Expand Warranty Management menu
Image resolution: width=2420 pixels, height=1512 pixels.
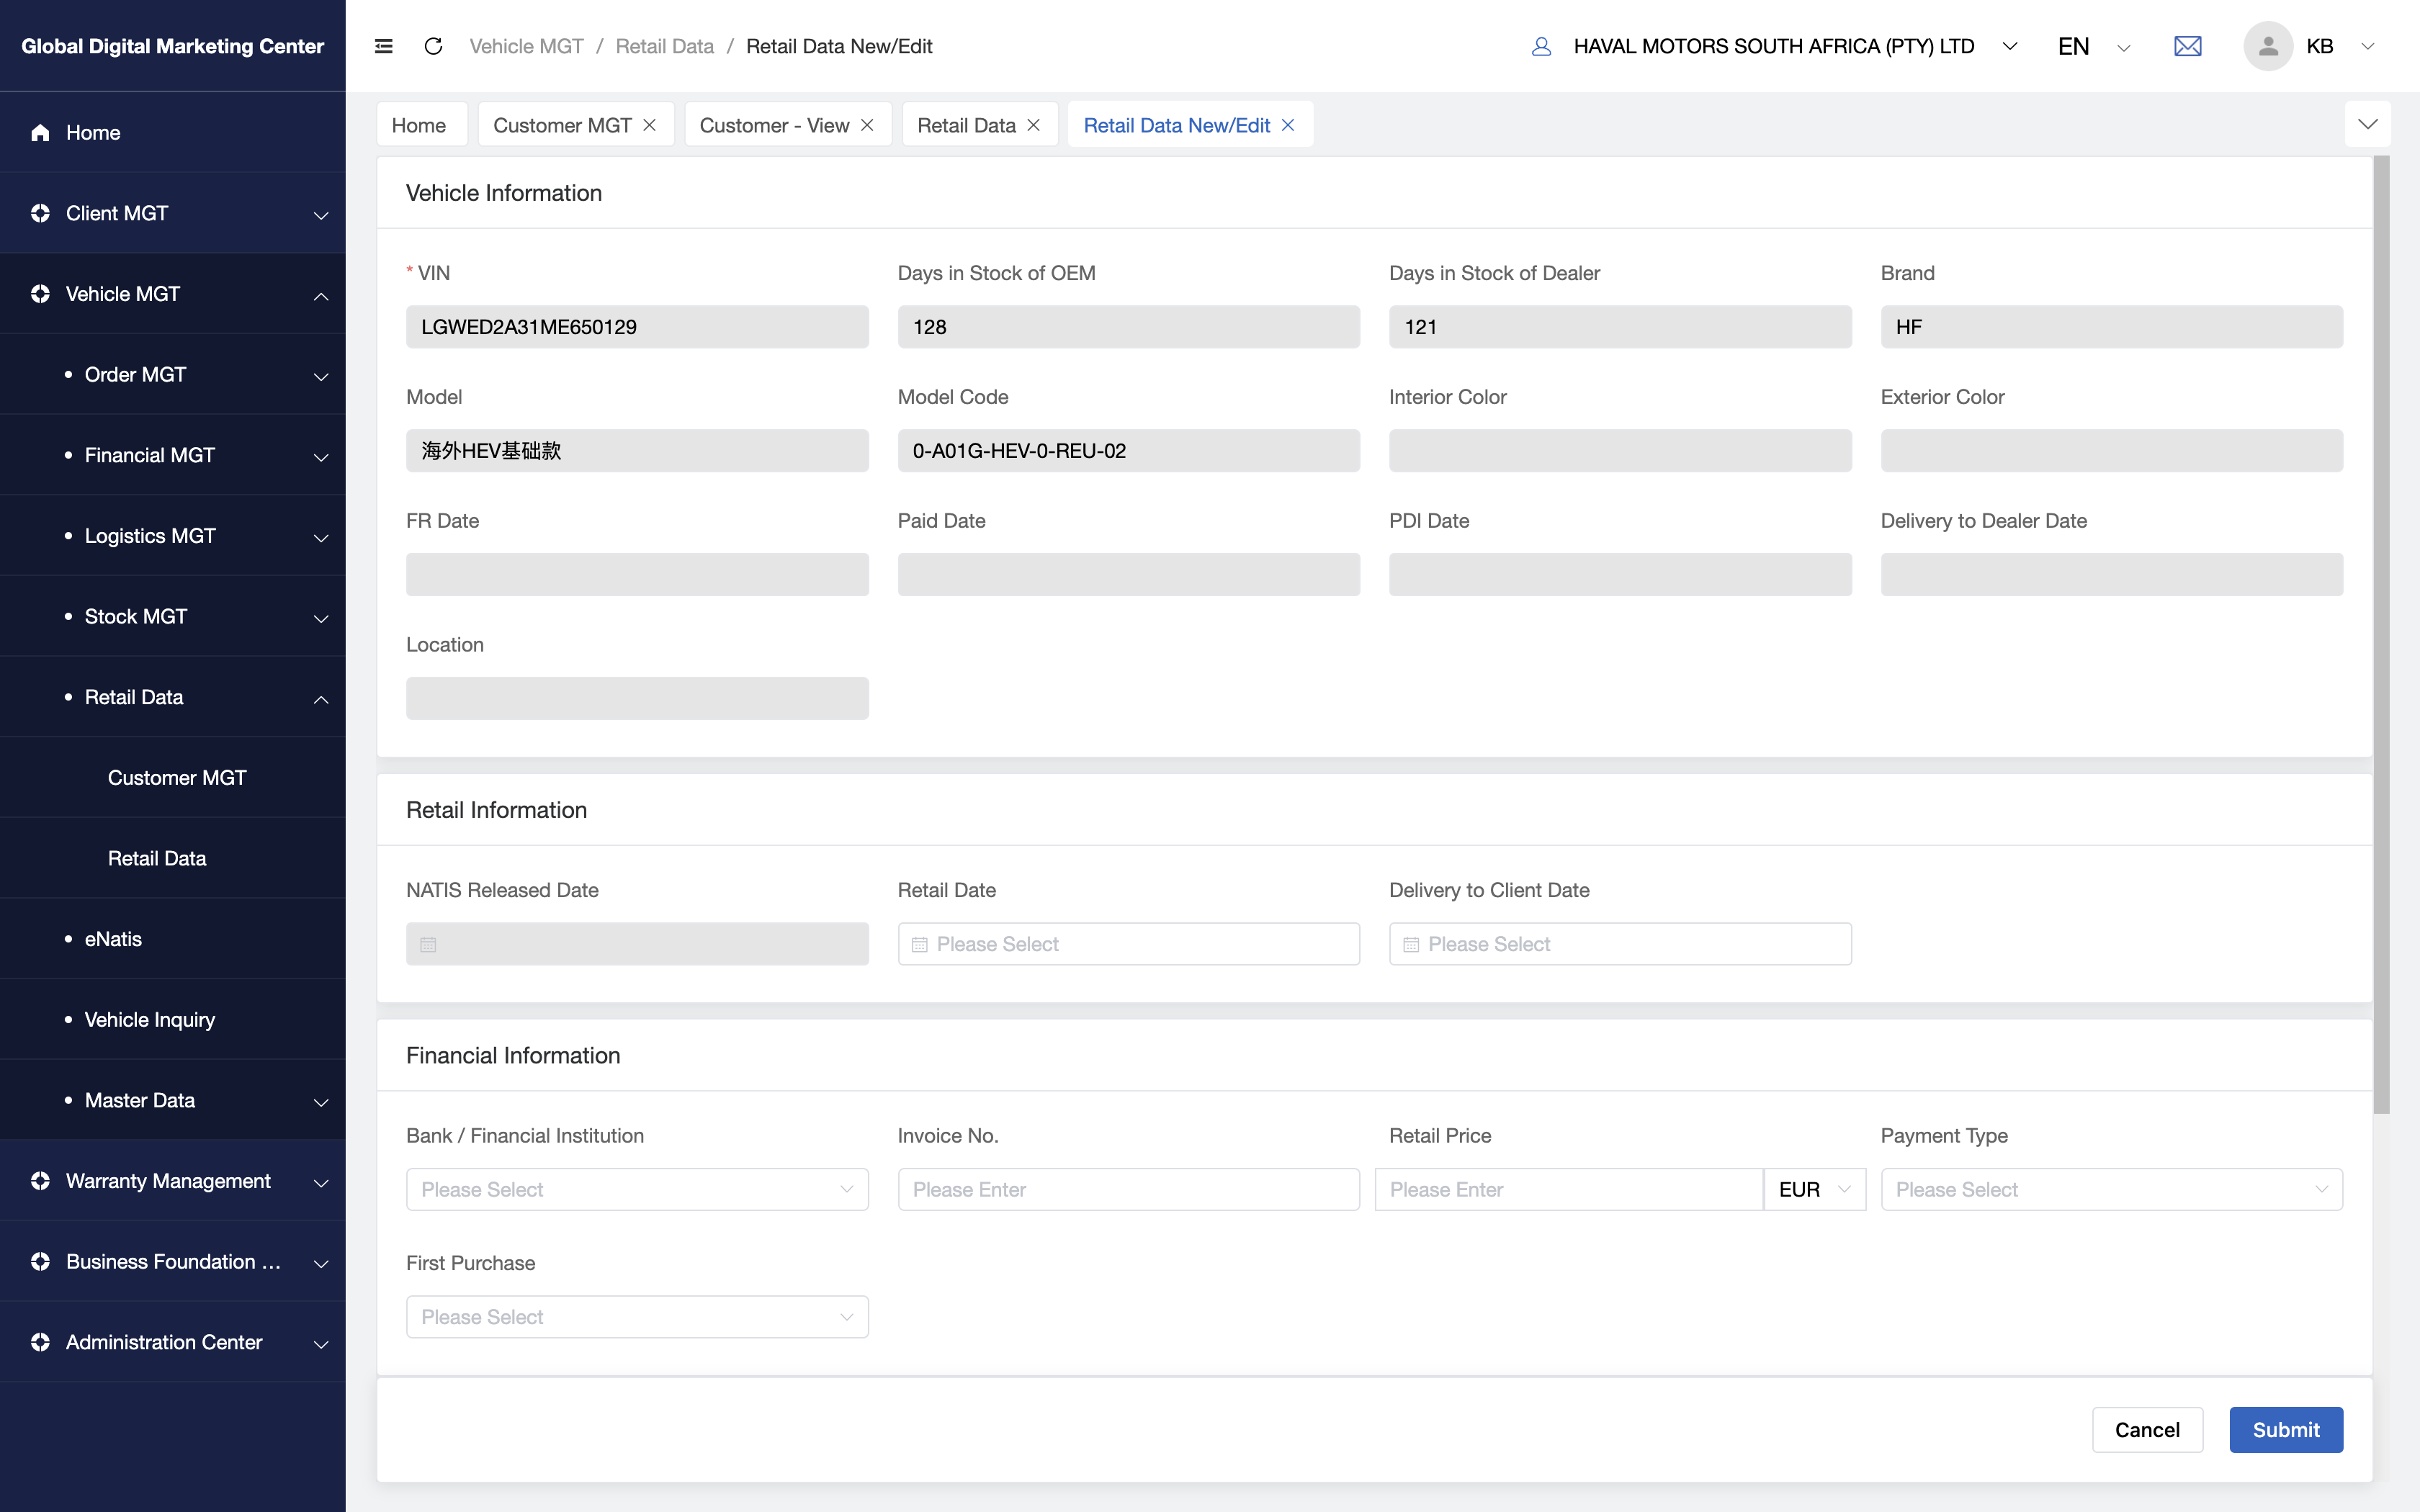coord(321,1183)
